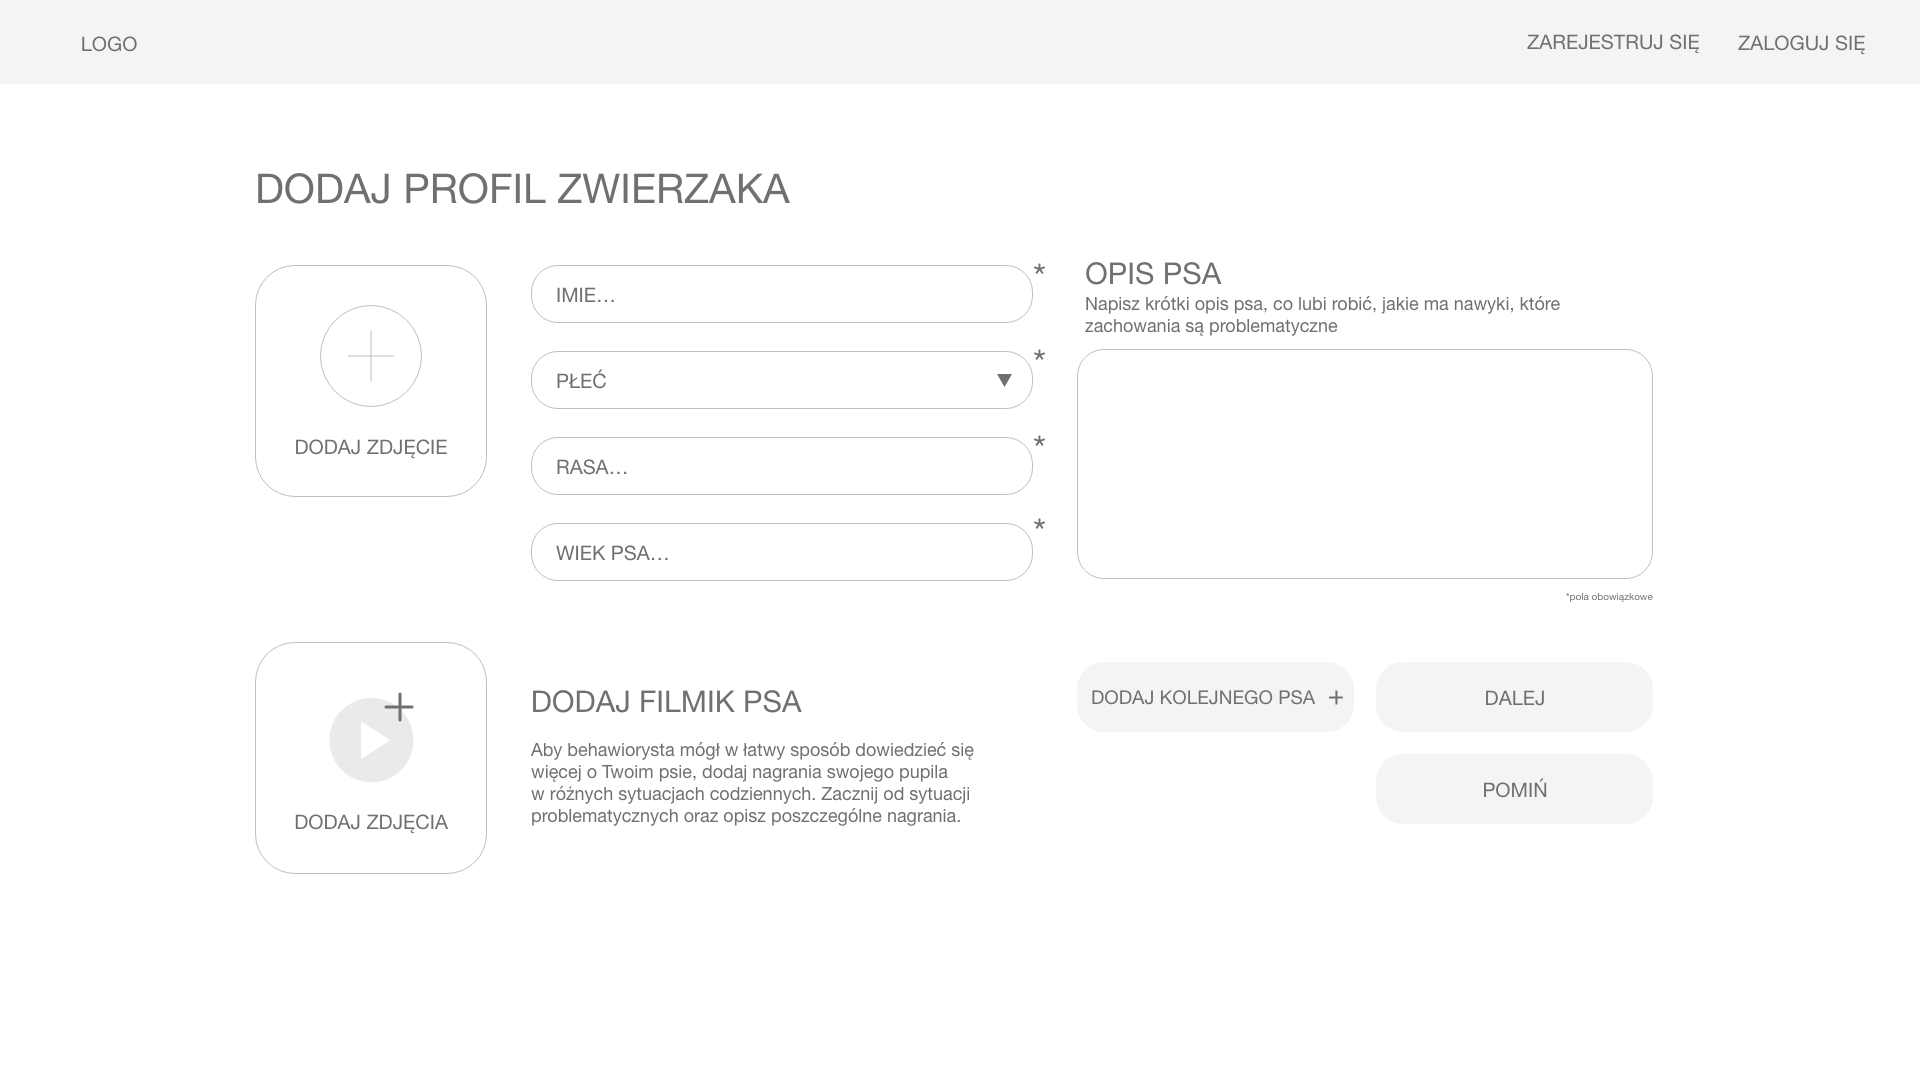Open ZALOGUJ SIĘ in the header
1920x1080 pixels.
click(1800, 43)
